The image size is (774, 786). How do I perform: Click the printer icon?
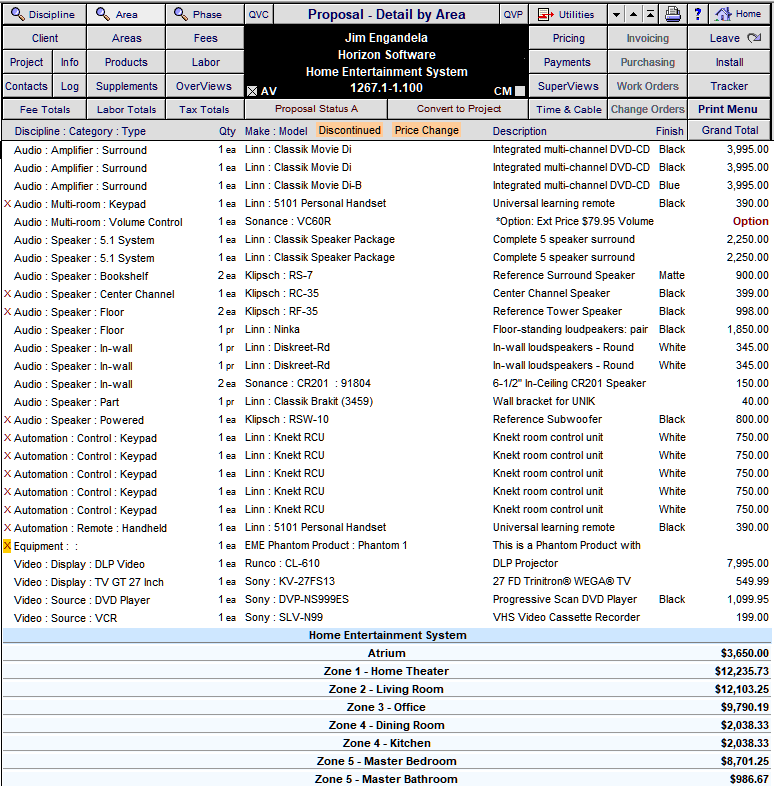(673, 15)
